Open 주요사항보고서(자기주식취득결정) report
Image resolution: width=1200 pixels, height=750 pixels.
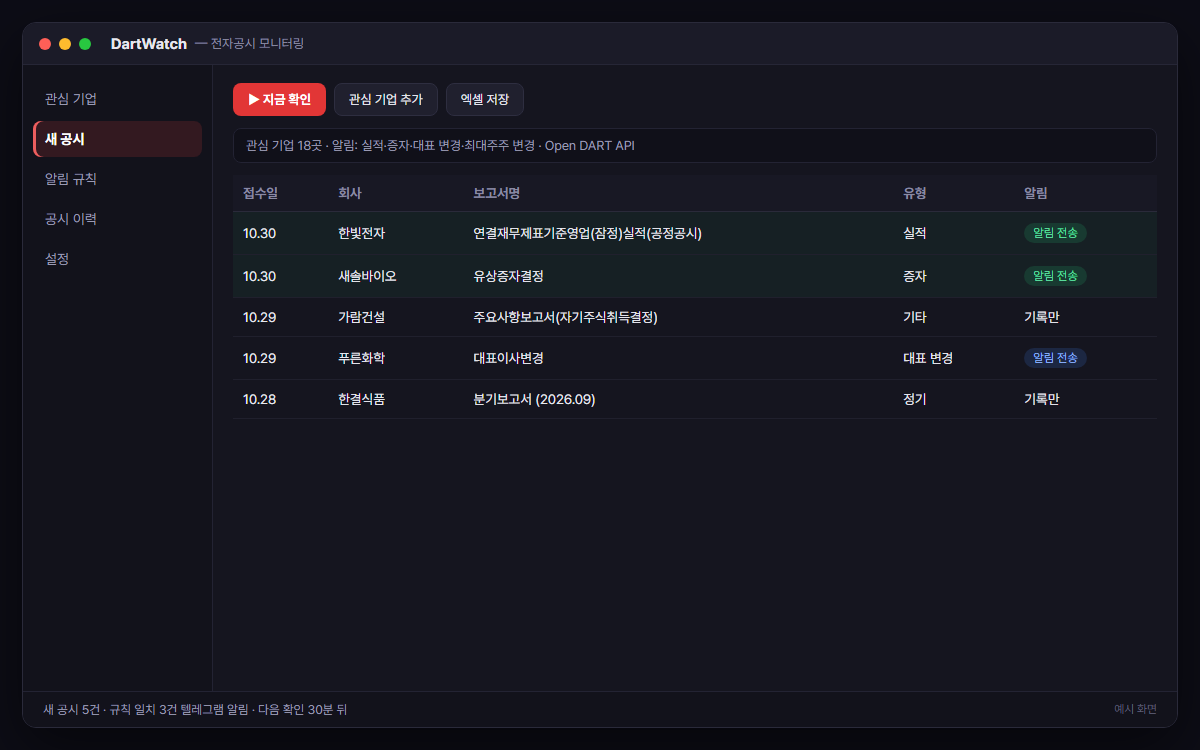pos(565,317)
